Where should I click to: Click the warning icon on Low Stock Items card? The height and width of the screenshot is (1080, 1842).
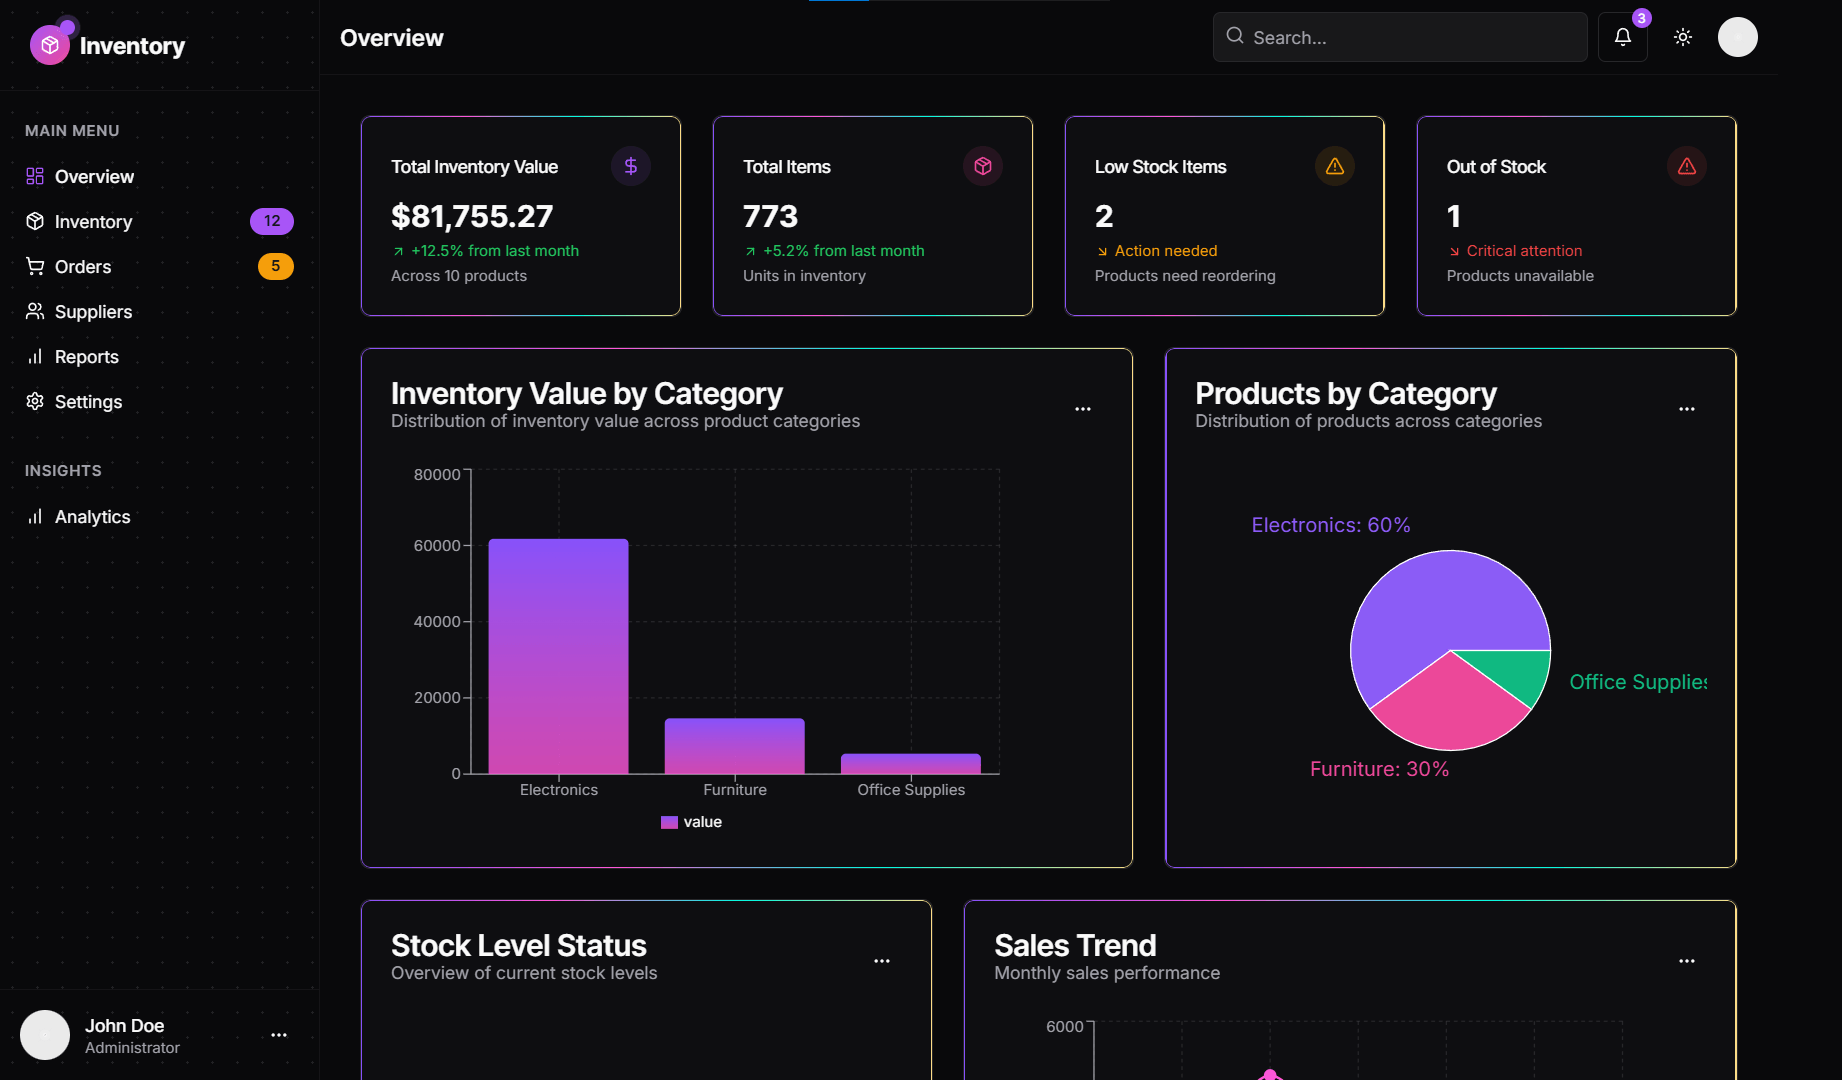tap(1334, 166)
